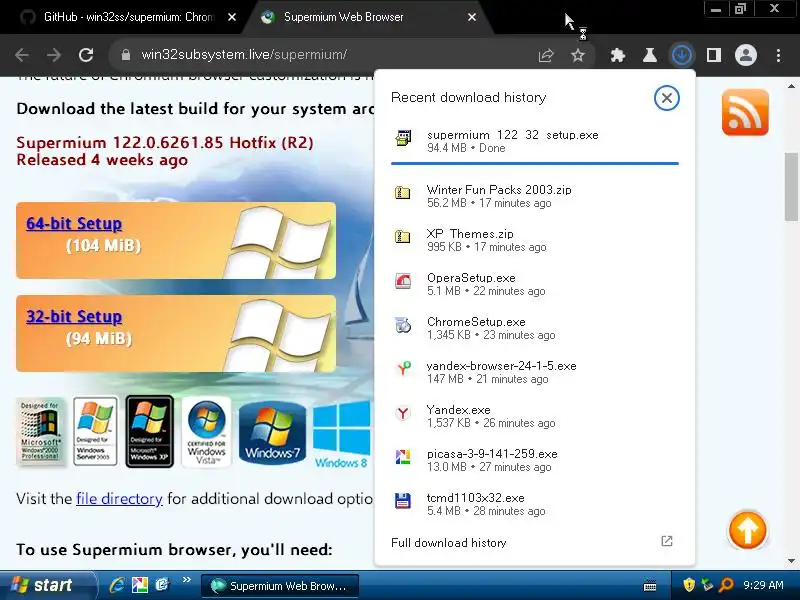Open the side panel button
This screenshot has width=800, height=600.
pyautogui.click(x=714, y=55)
